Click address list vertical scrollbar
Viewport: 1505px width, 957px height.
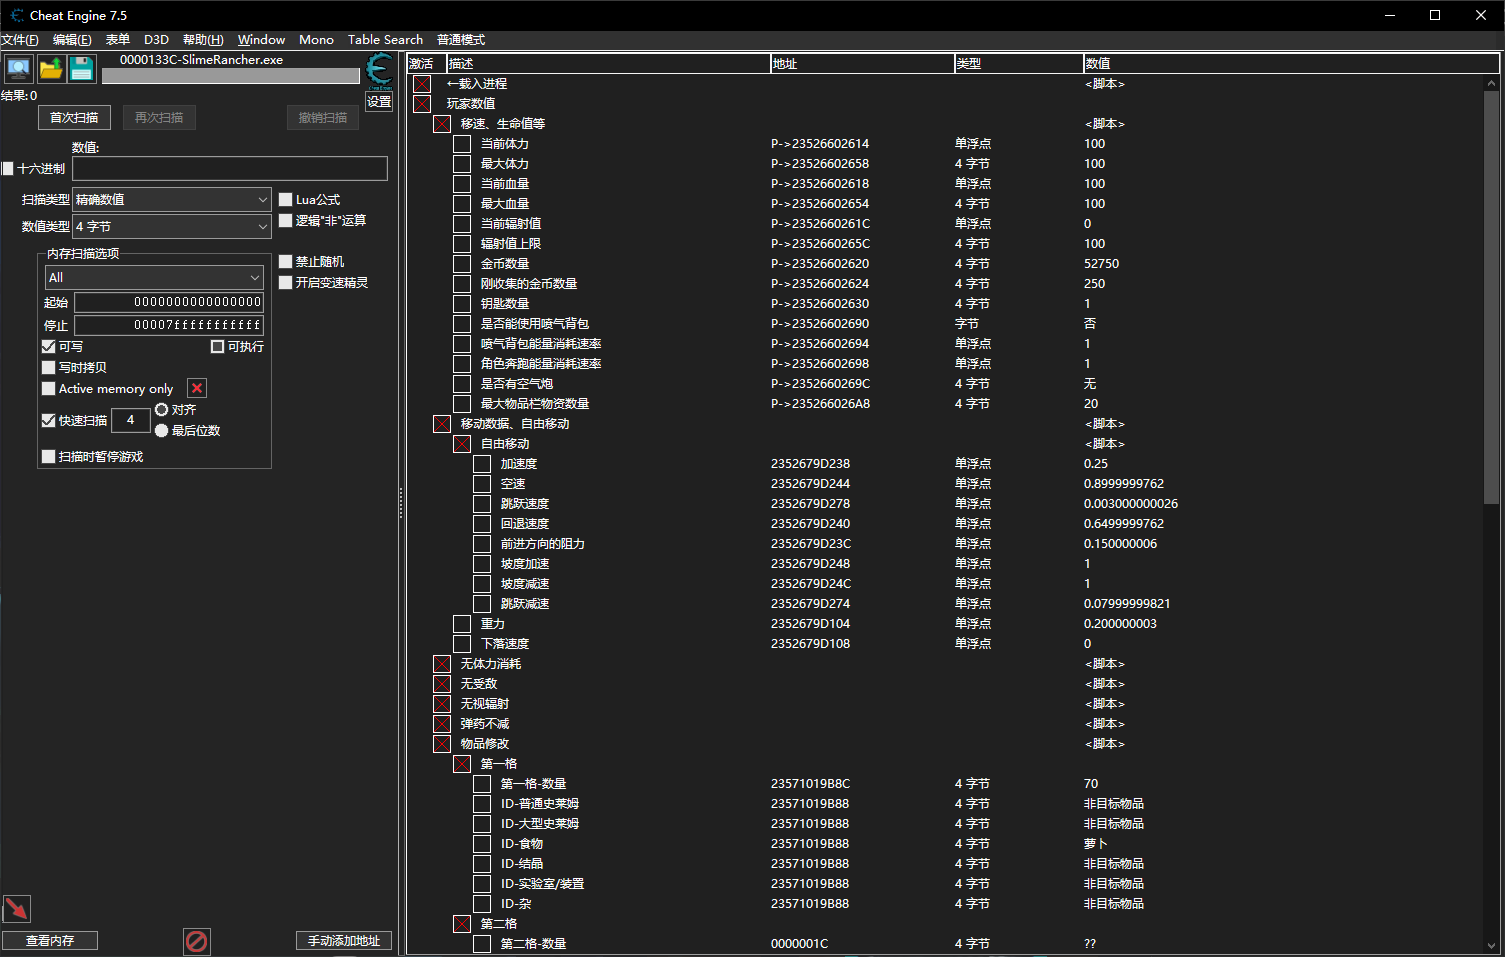[1491, 298]
